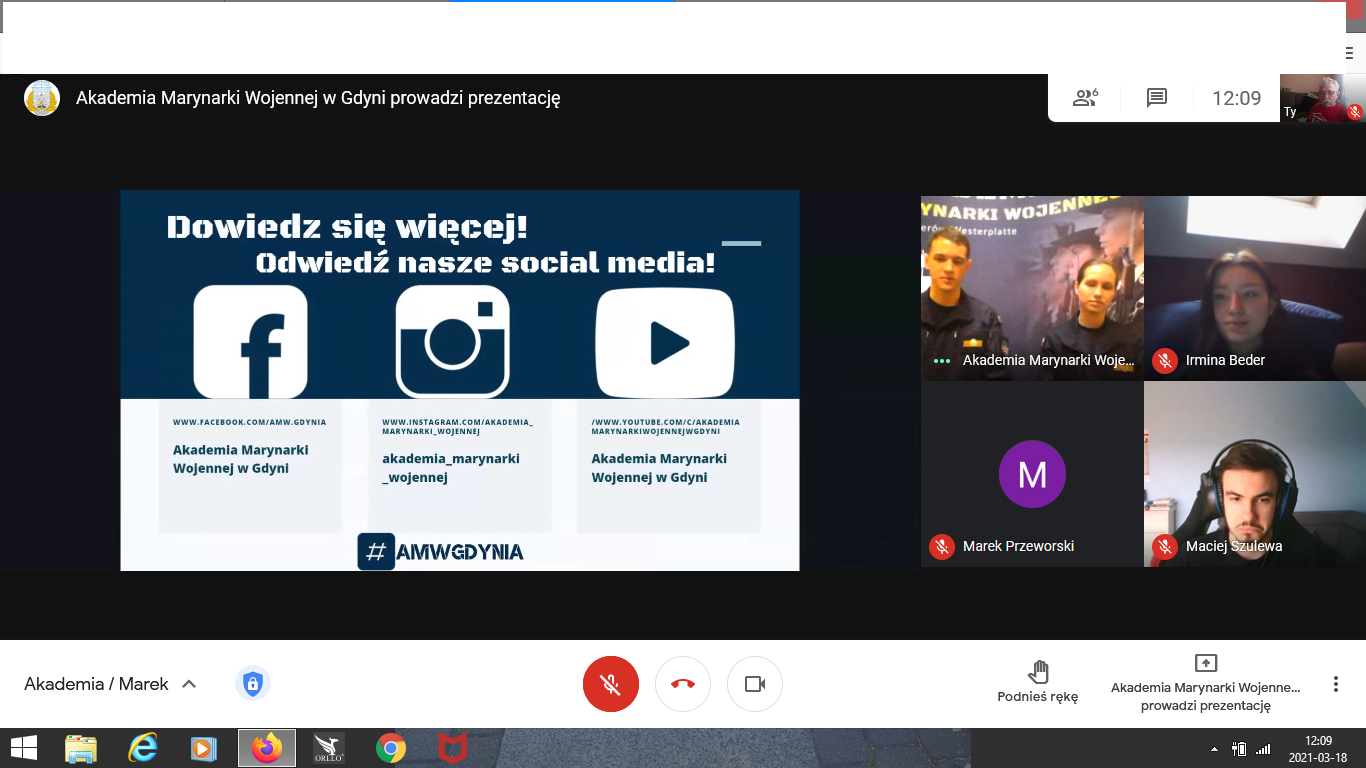Image resolution: width=1366 pixels, height=768 pixels.
Task: Click the presenter's round logo avatar
Action: pos(42,98)
